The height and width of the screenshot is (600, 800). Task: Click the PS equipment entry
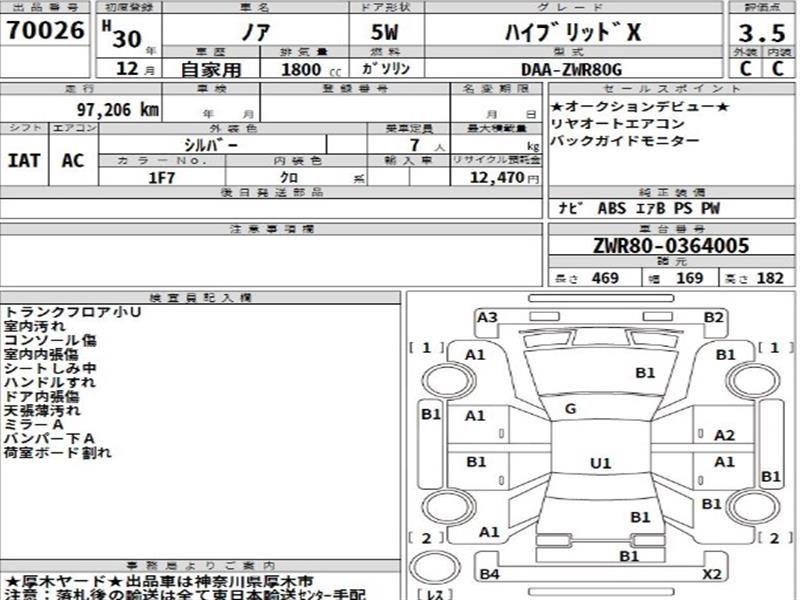point(683,208)
